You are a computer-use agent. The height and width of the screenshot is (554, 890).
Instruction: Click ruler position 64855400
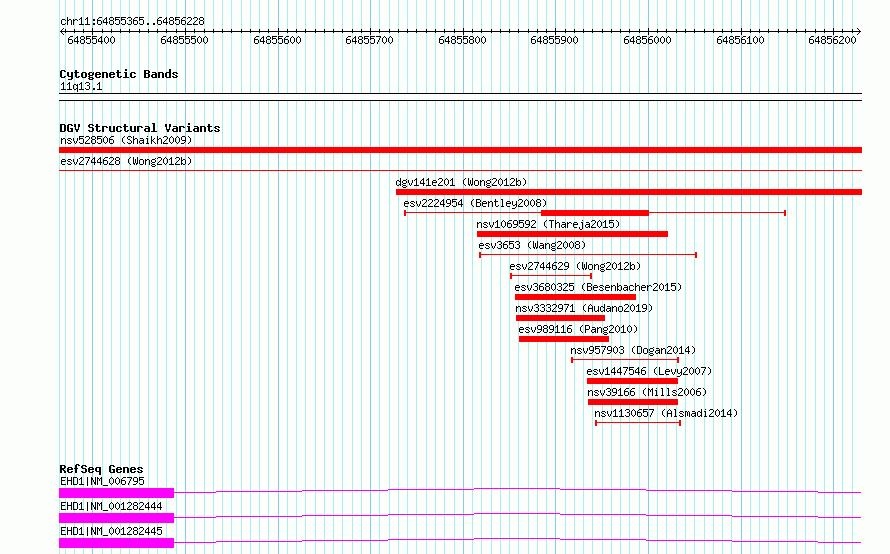pos(91,40)
